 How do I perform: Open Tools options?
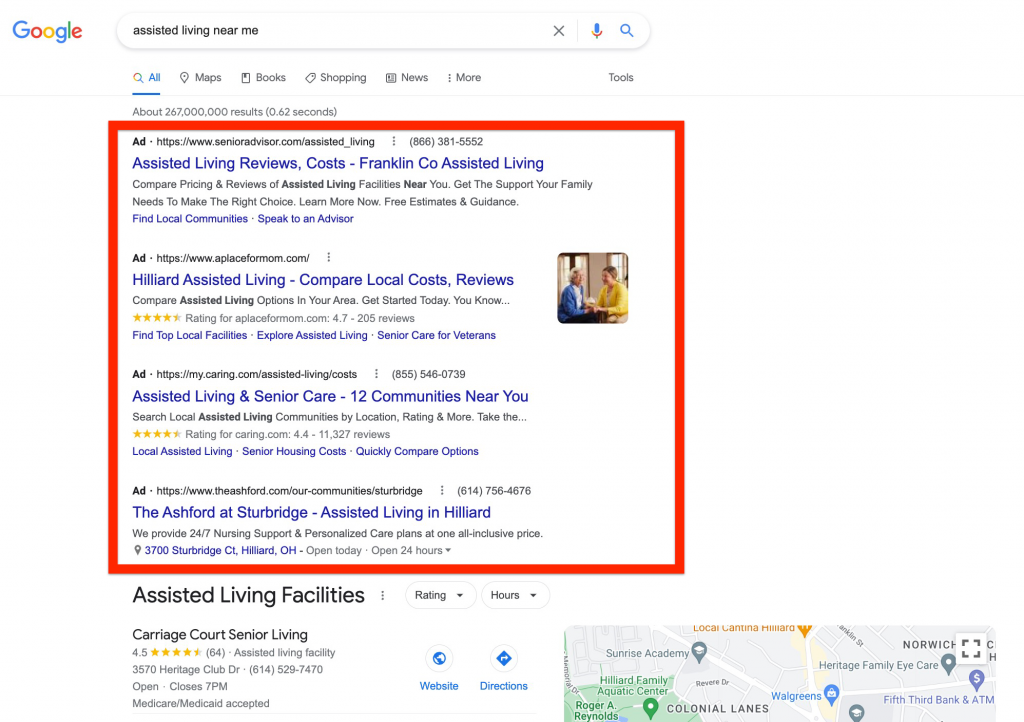[621, 78]
